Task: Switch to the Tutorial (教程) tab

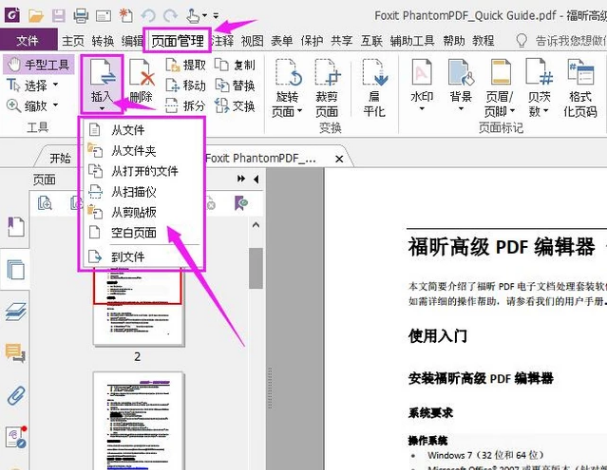Action: [483, 40]
